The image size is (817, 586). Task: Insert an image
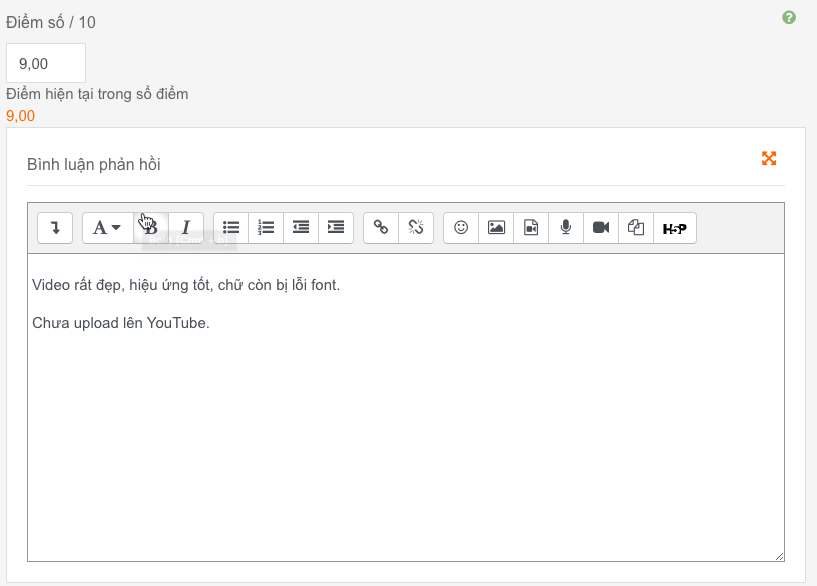[496, 228]
